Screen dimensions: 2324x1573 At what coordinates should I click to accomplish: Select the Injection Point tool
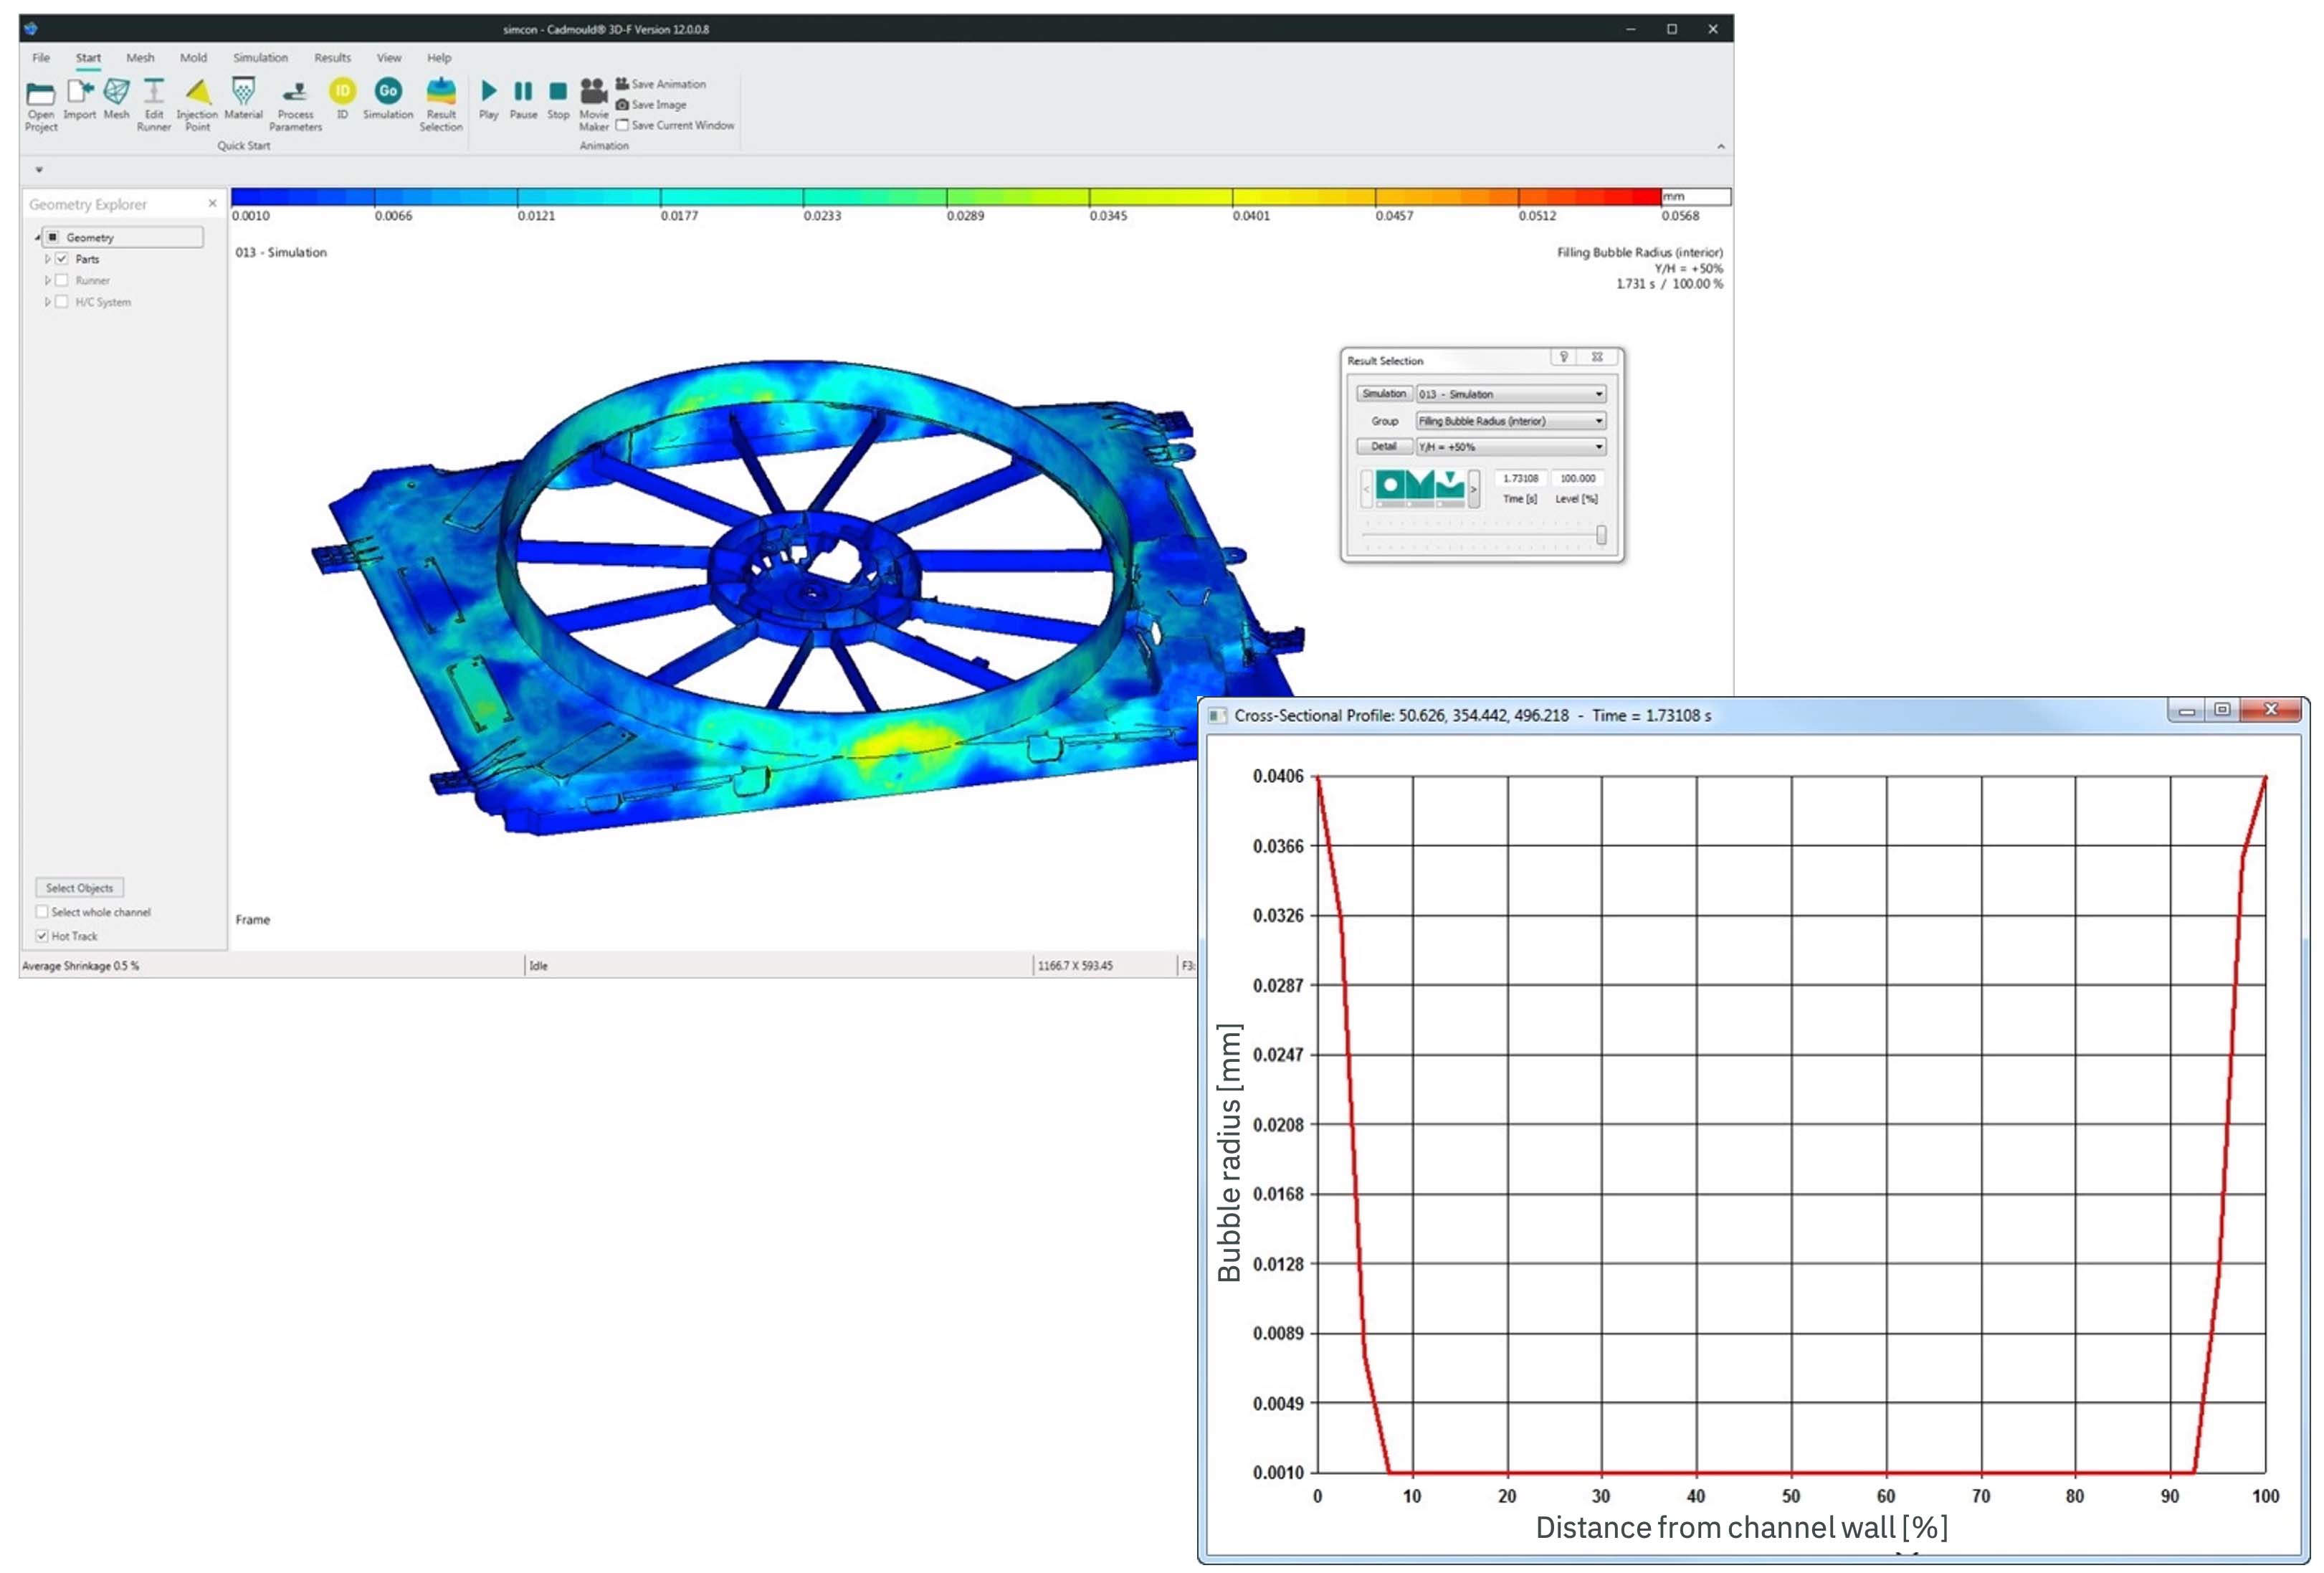pos(197,104)
